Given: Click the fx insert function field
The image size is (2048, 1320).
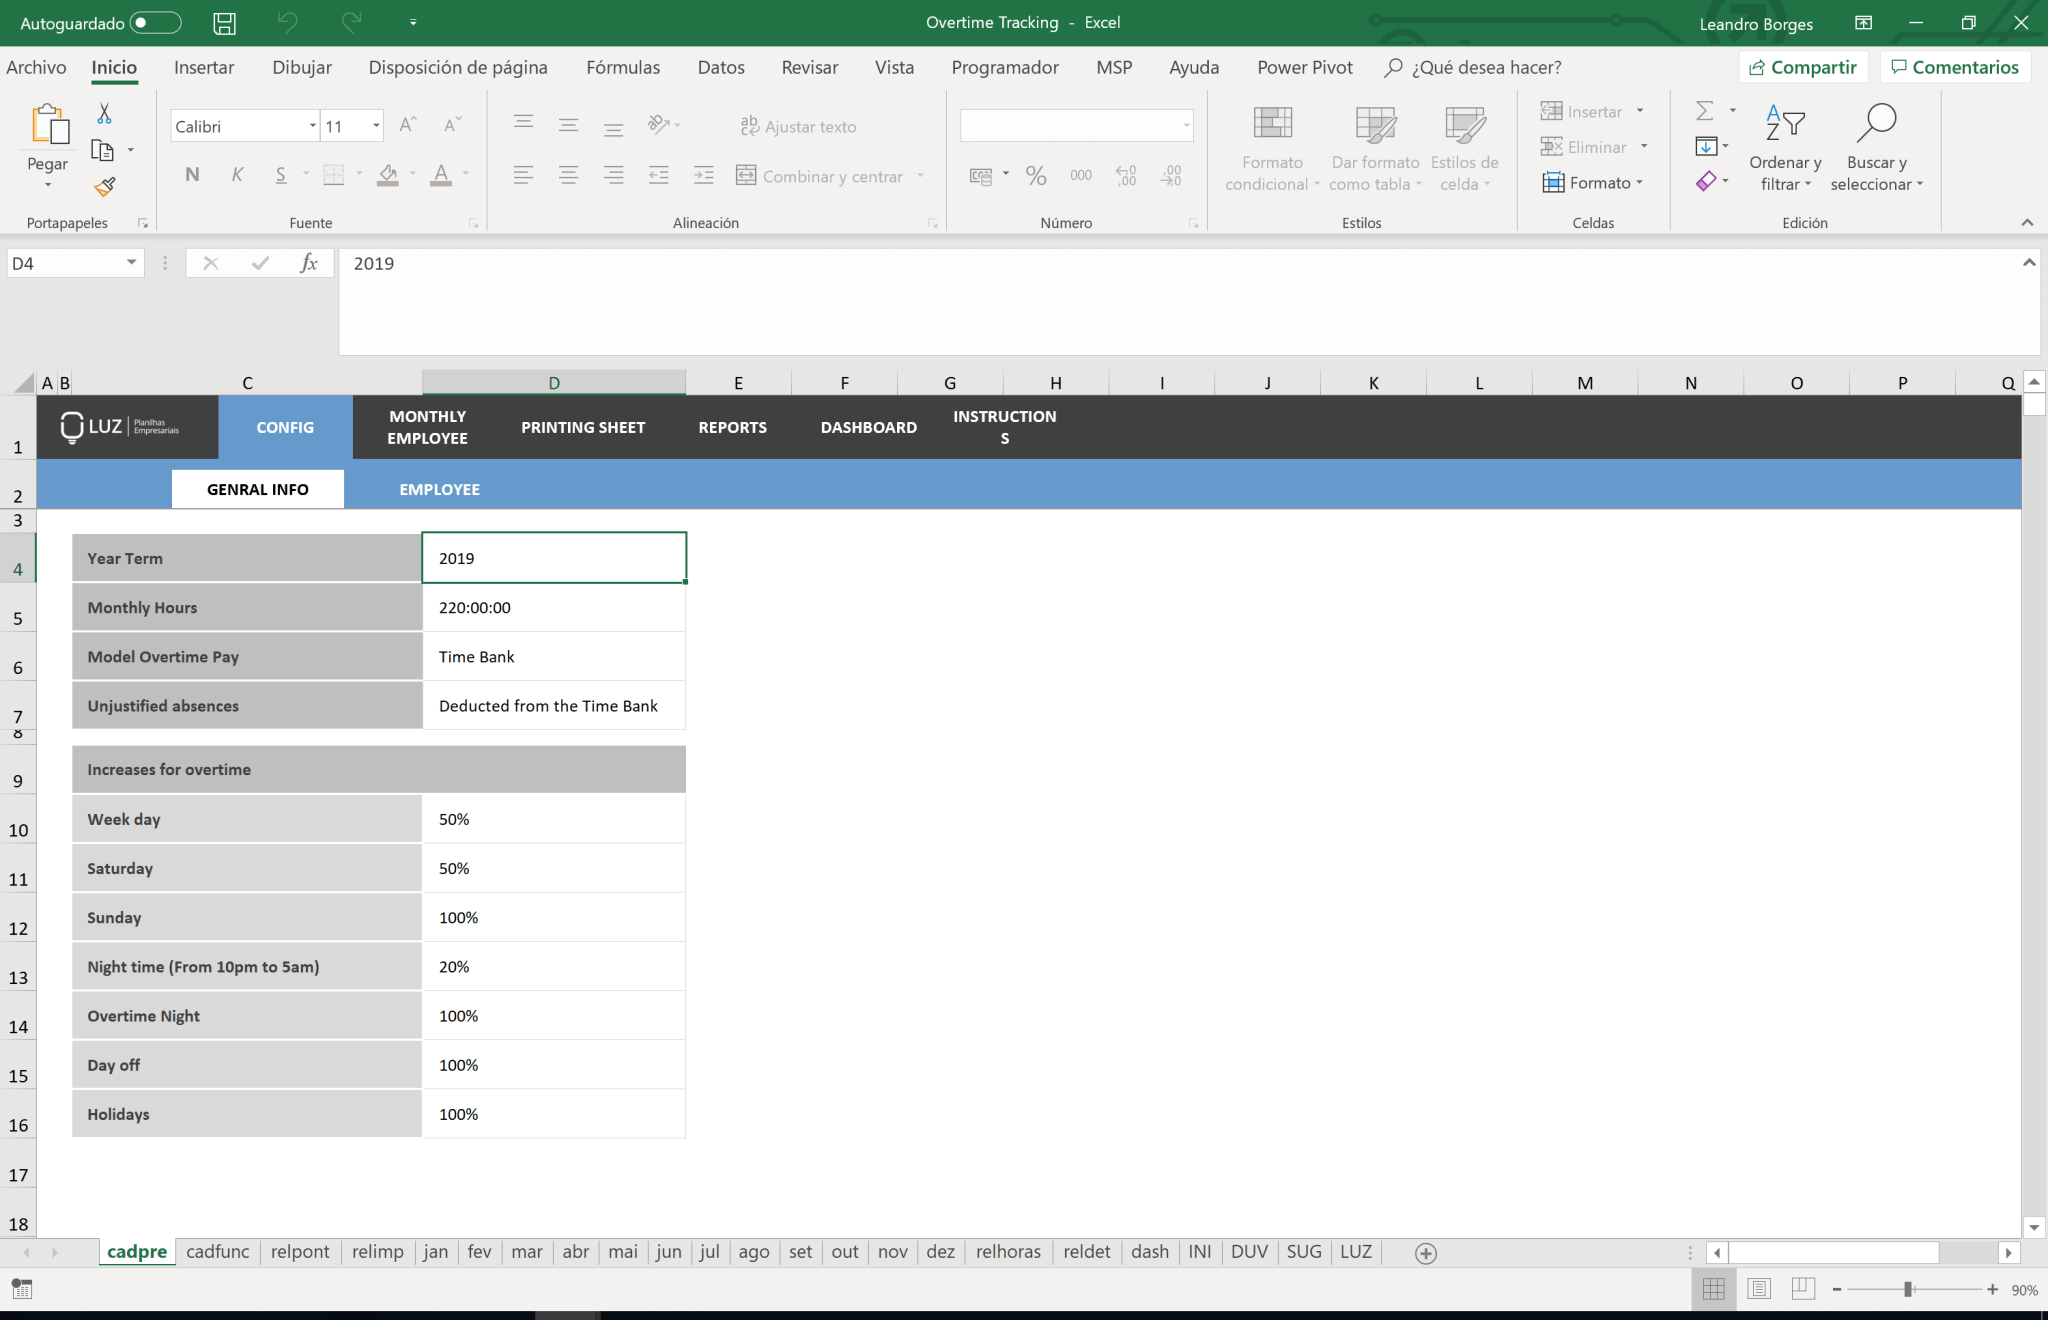Looking at the screenshot, I should pyautogui.click(x=310, y=263).
